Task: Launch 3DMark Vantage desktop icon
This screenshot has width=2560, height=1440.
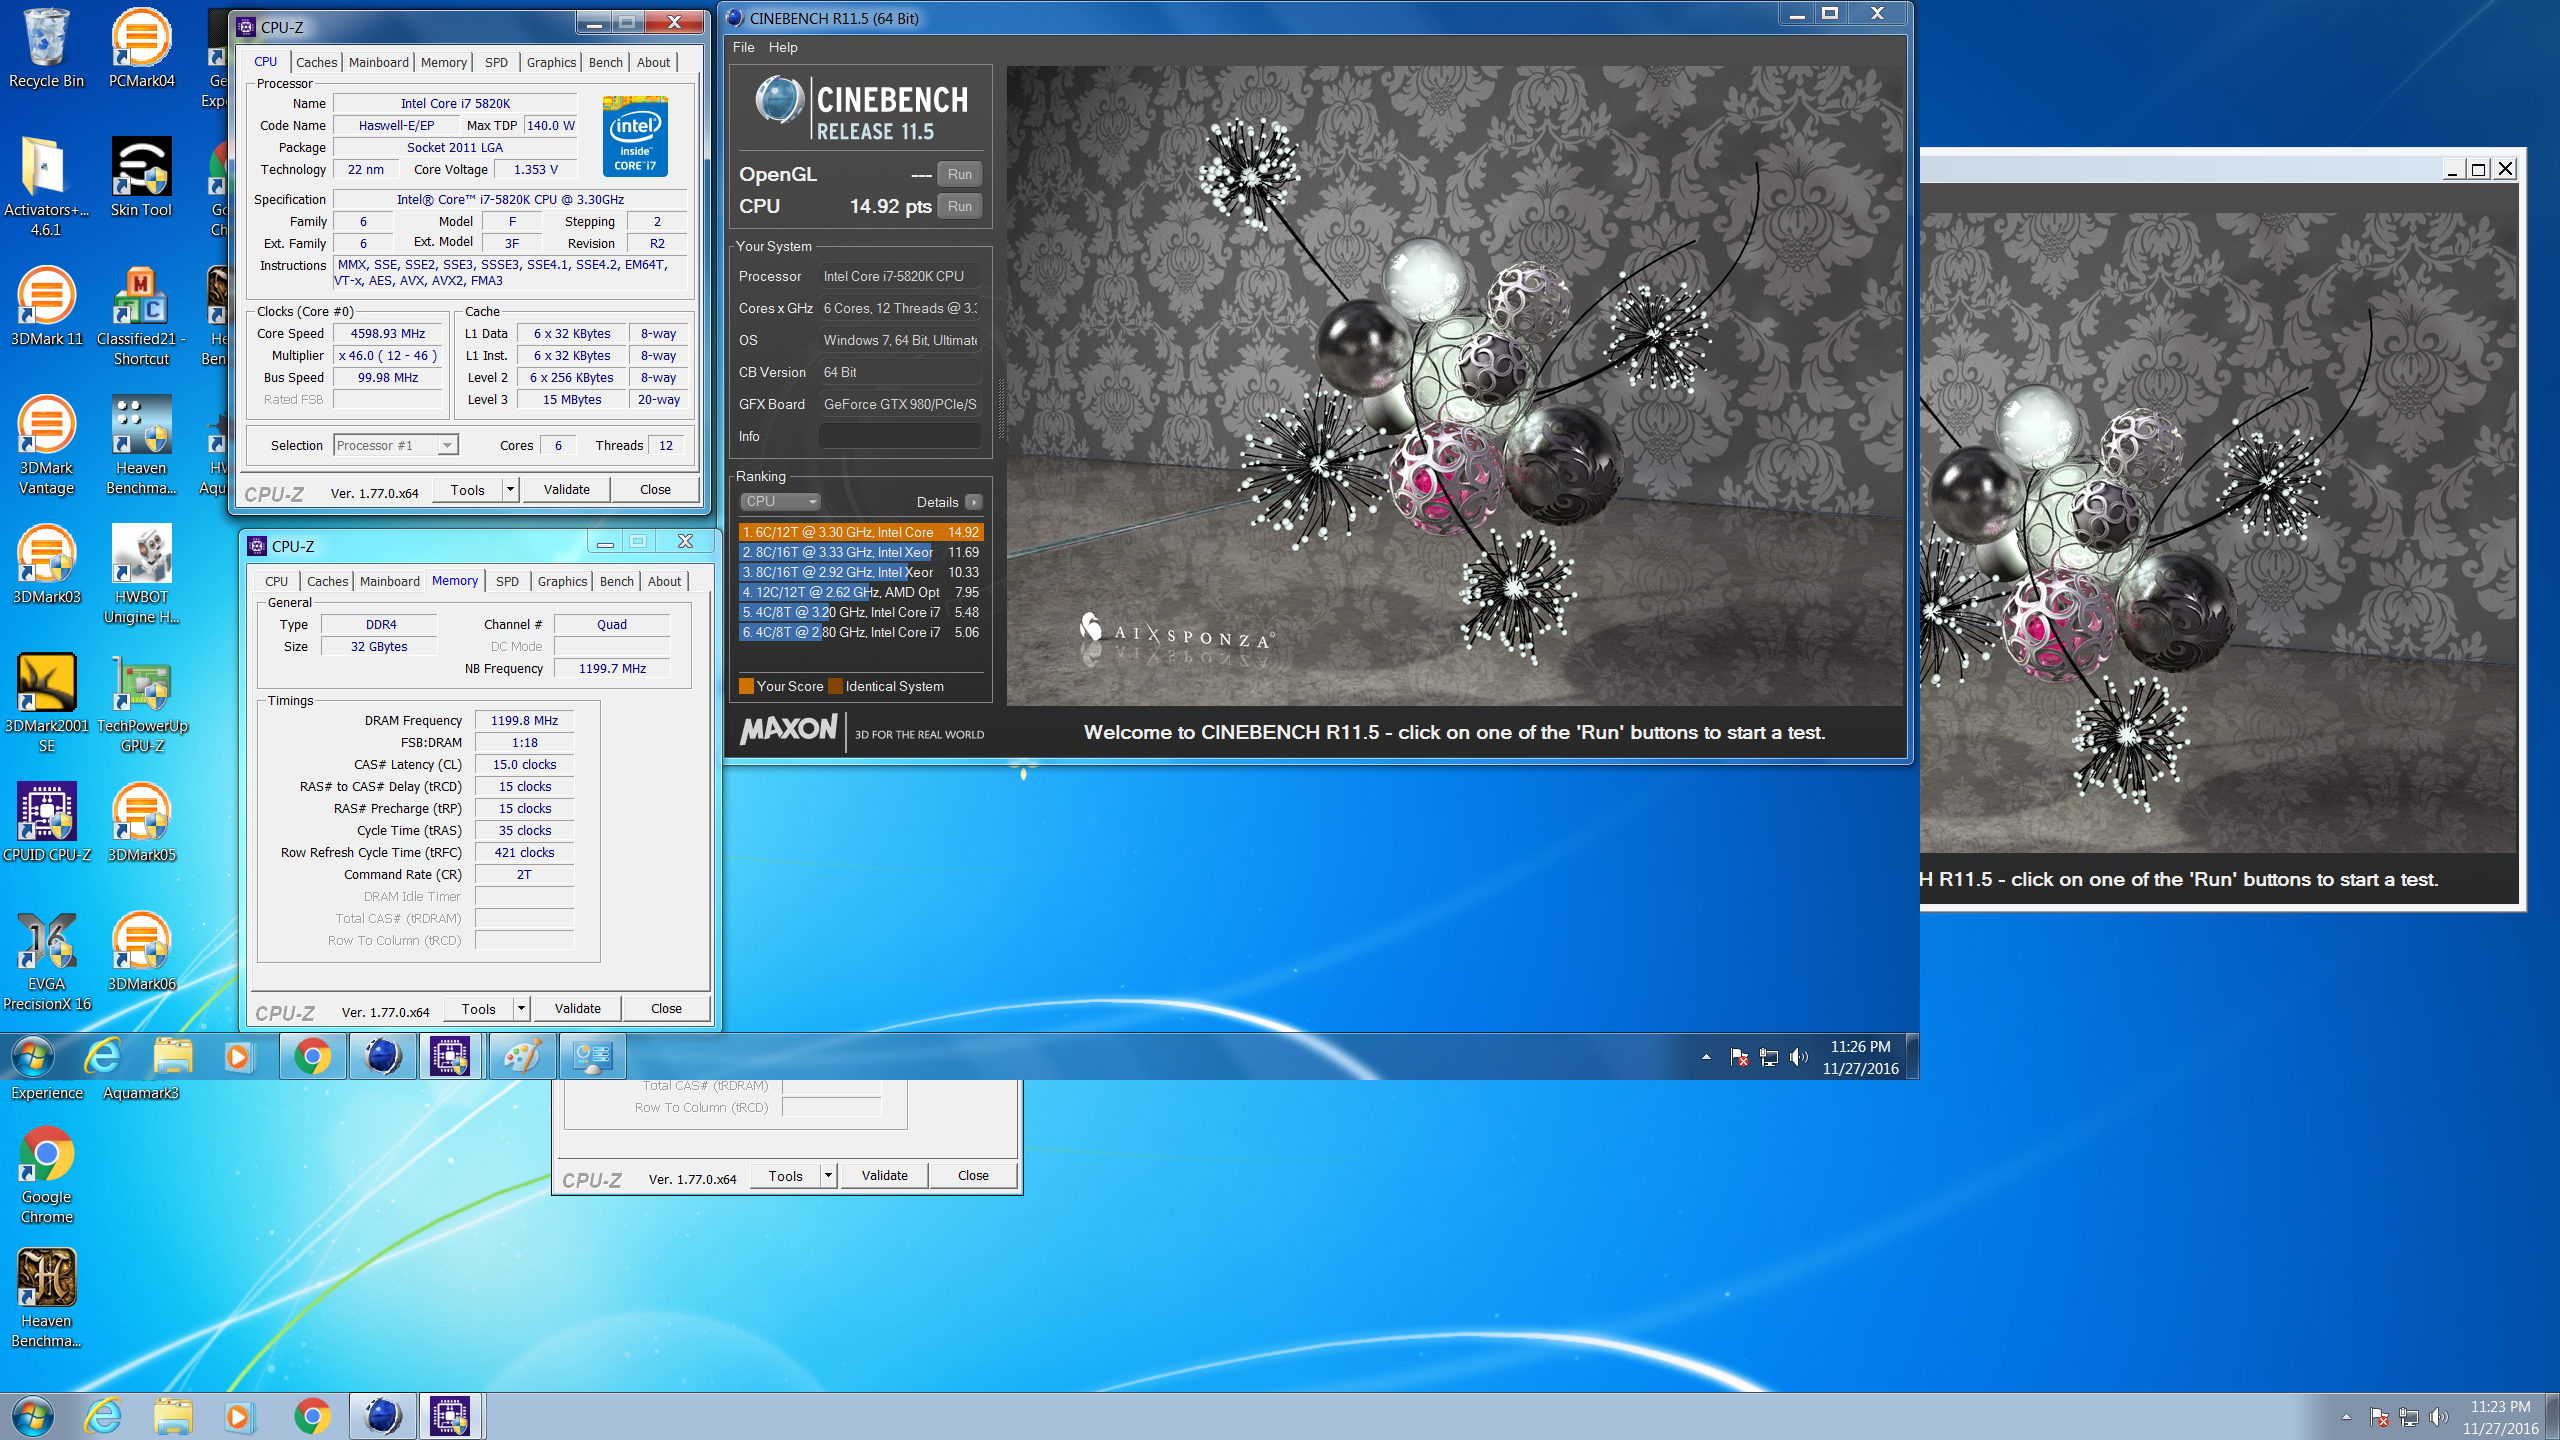Action: coord(46,445)
